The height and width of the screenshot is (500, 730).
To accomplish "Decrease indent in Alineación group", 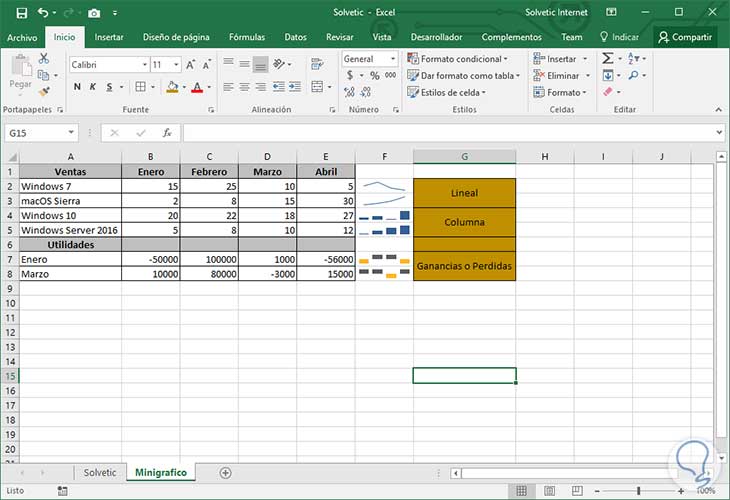I will [278, 87].
